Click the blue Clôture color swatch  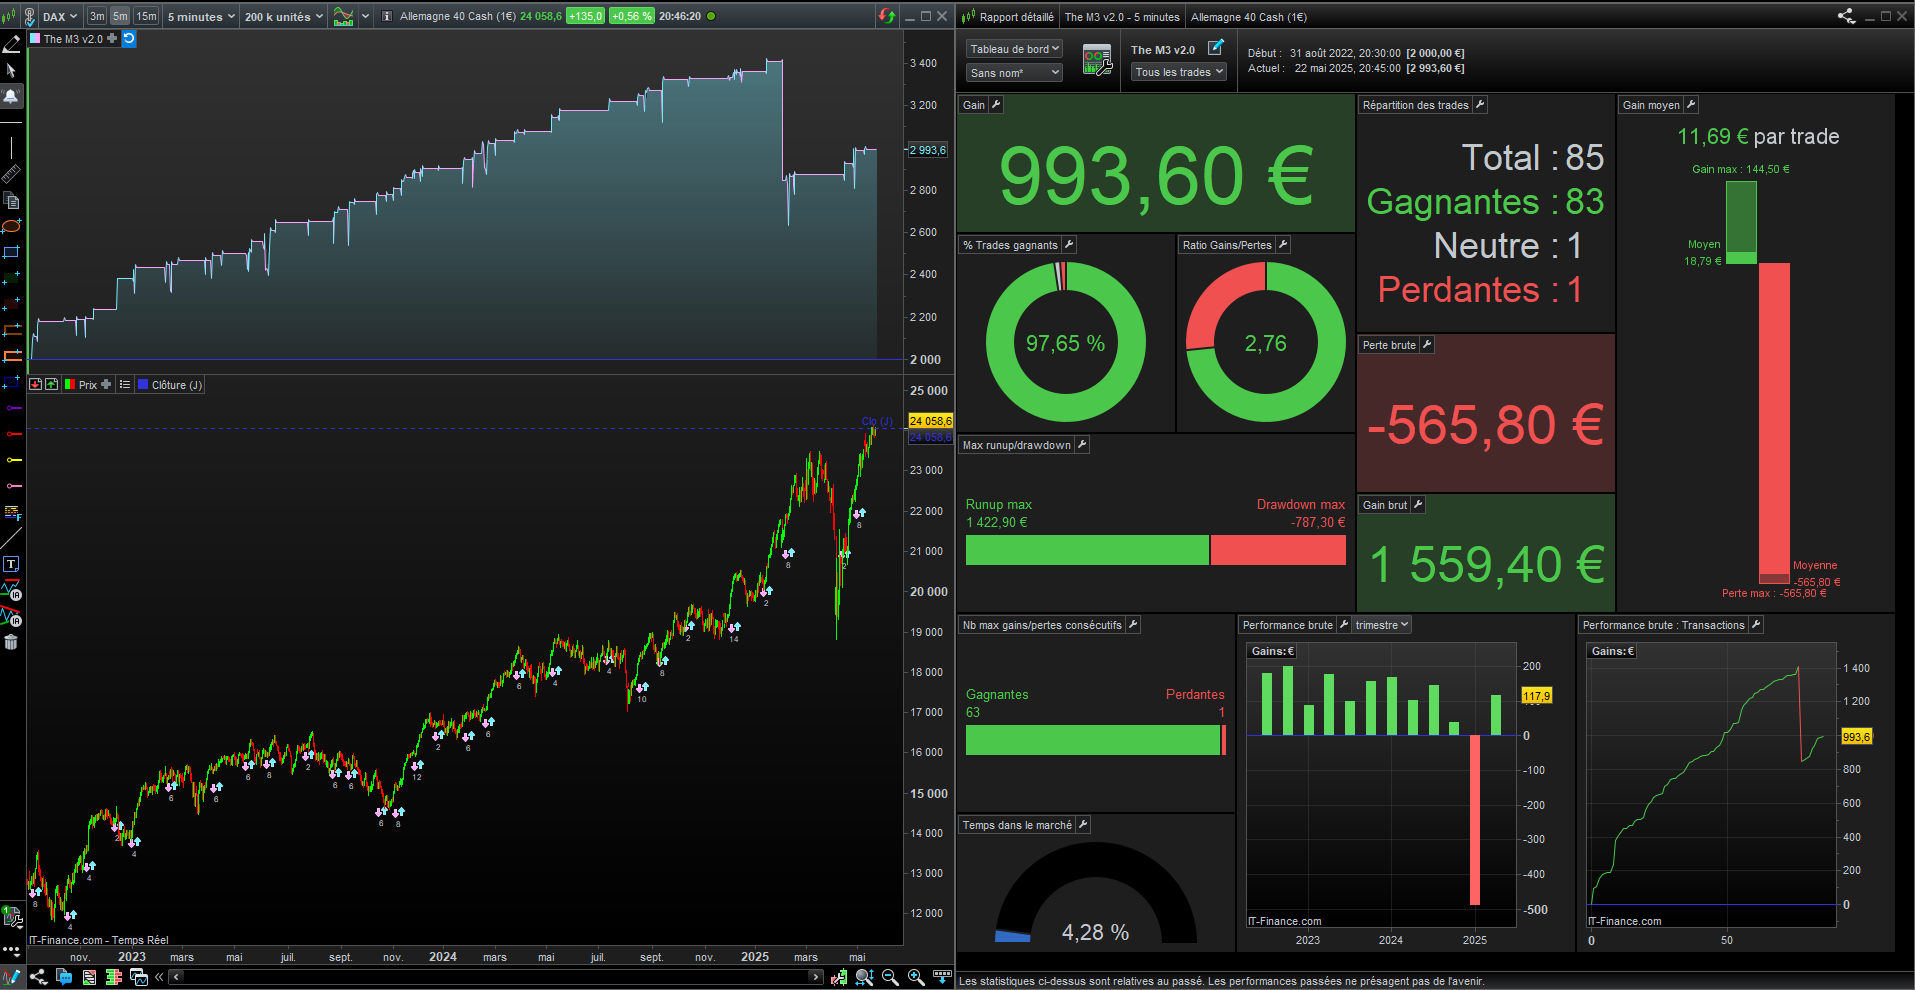pyautogui.click(x=143, y=384)
